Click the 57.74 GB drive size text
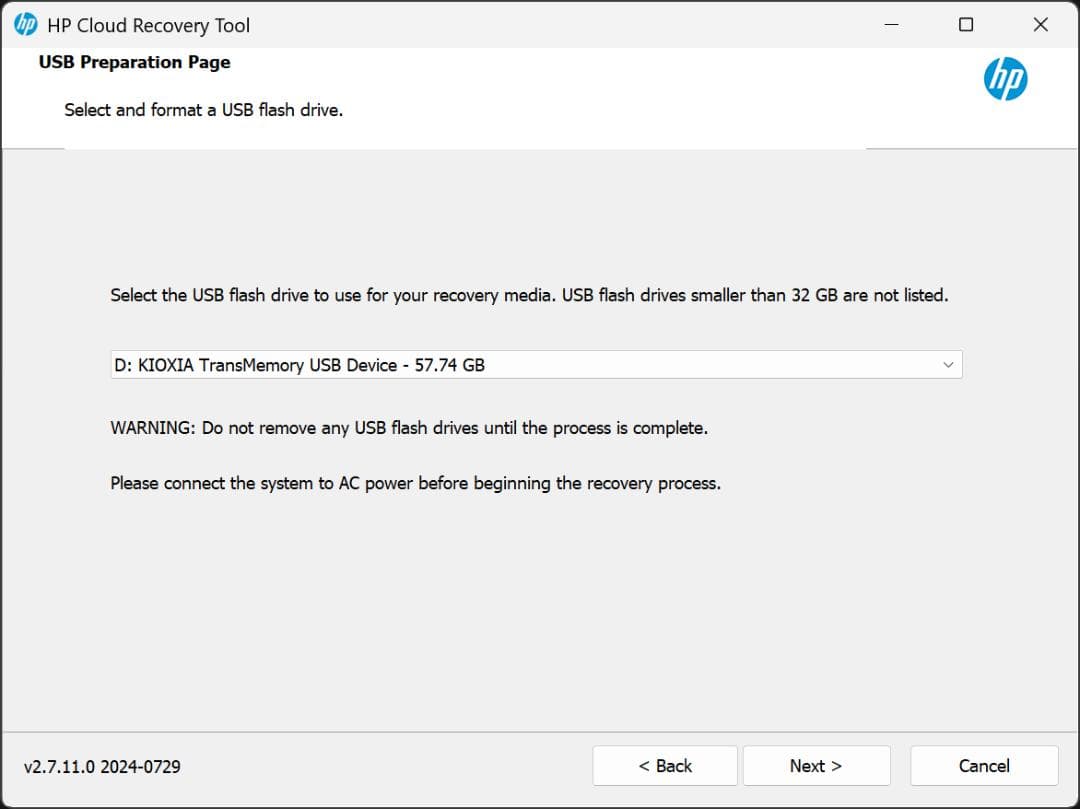 (449, 364)
